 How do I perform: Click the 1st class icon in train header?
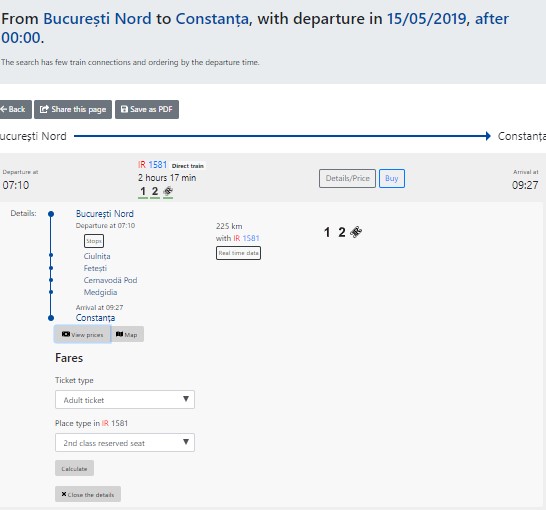click(143, 192)
